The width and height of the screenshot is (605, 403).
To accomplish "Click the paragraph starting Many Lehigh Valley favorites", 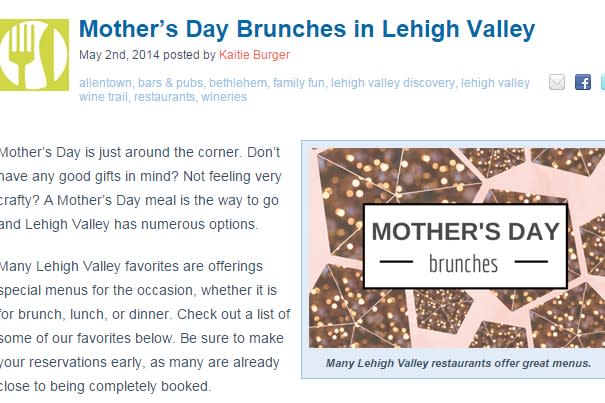I will (x=145, y=326).
